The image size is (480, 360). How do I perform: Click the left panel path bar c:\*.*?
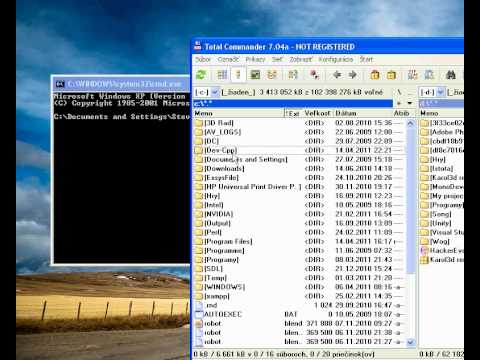293,104
